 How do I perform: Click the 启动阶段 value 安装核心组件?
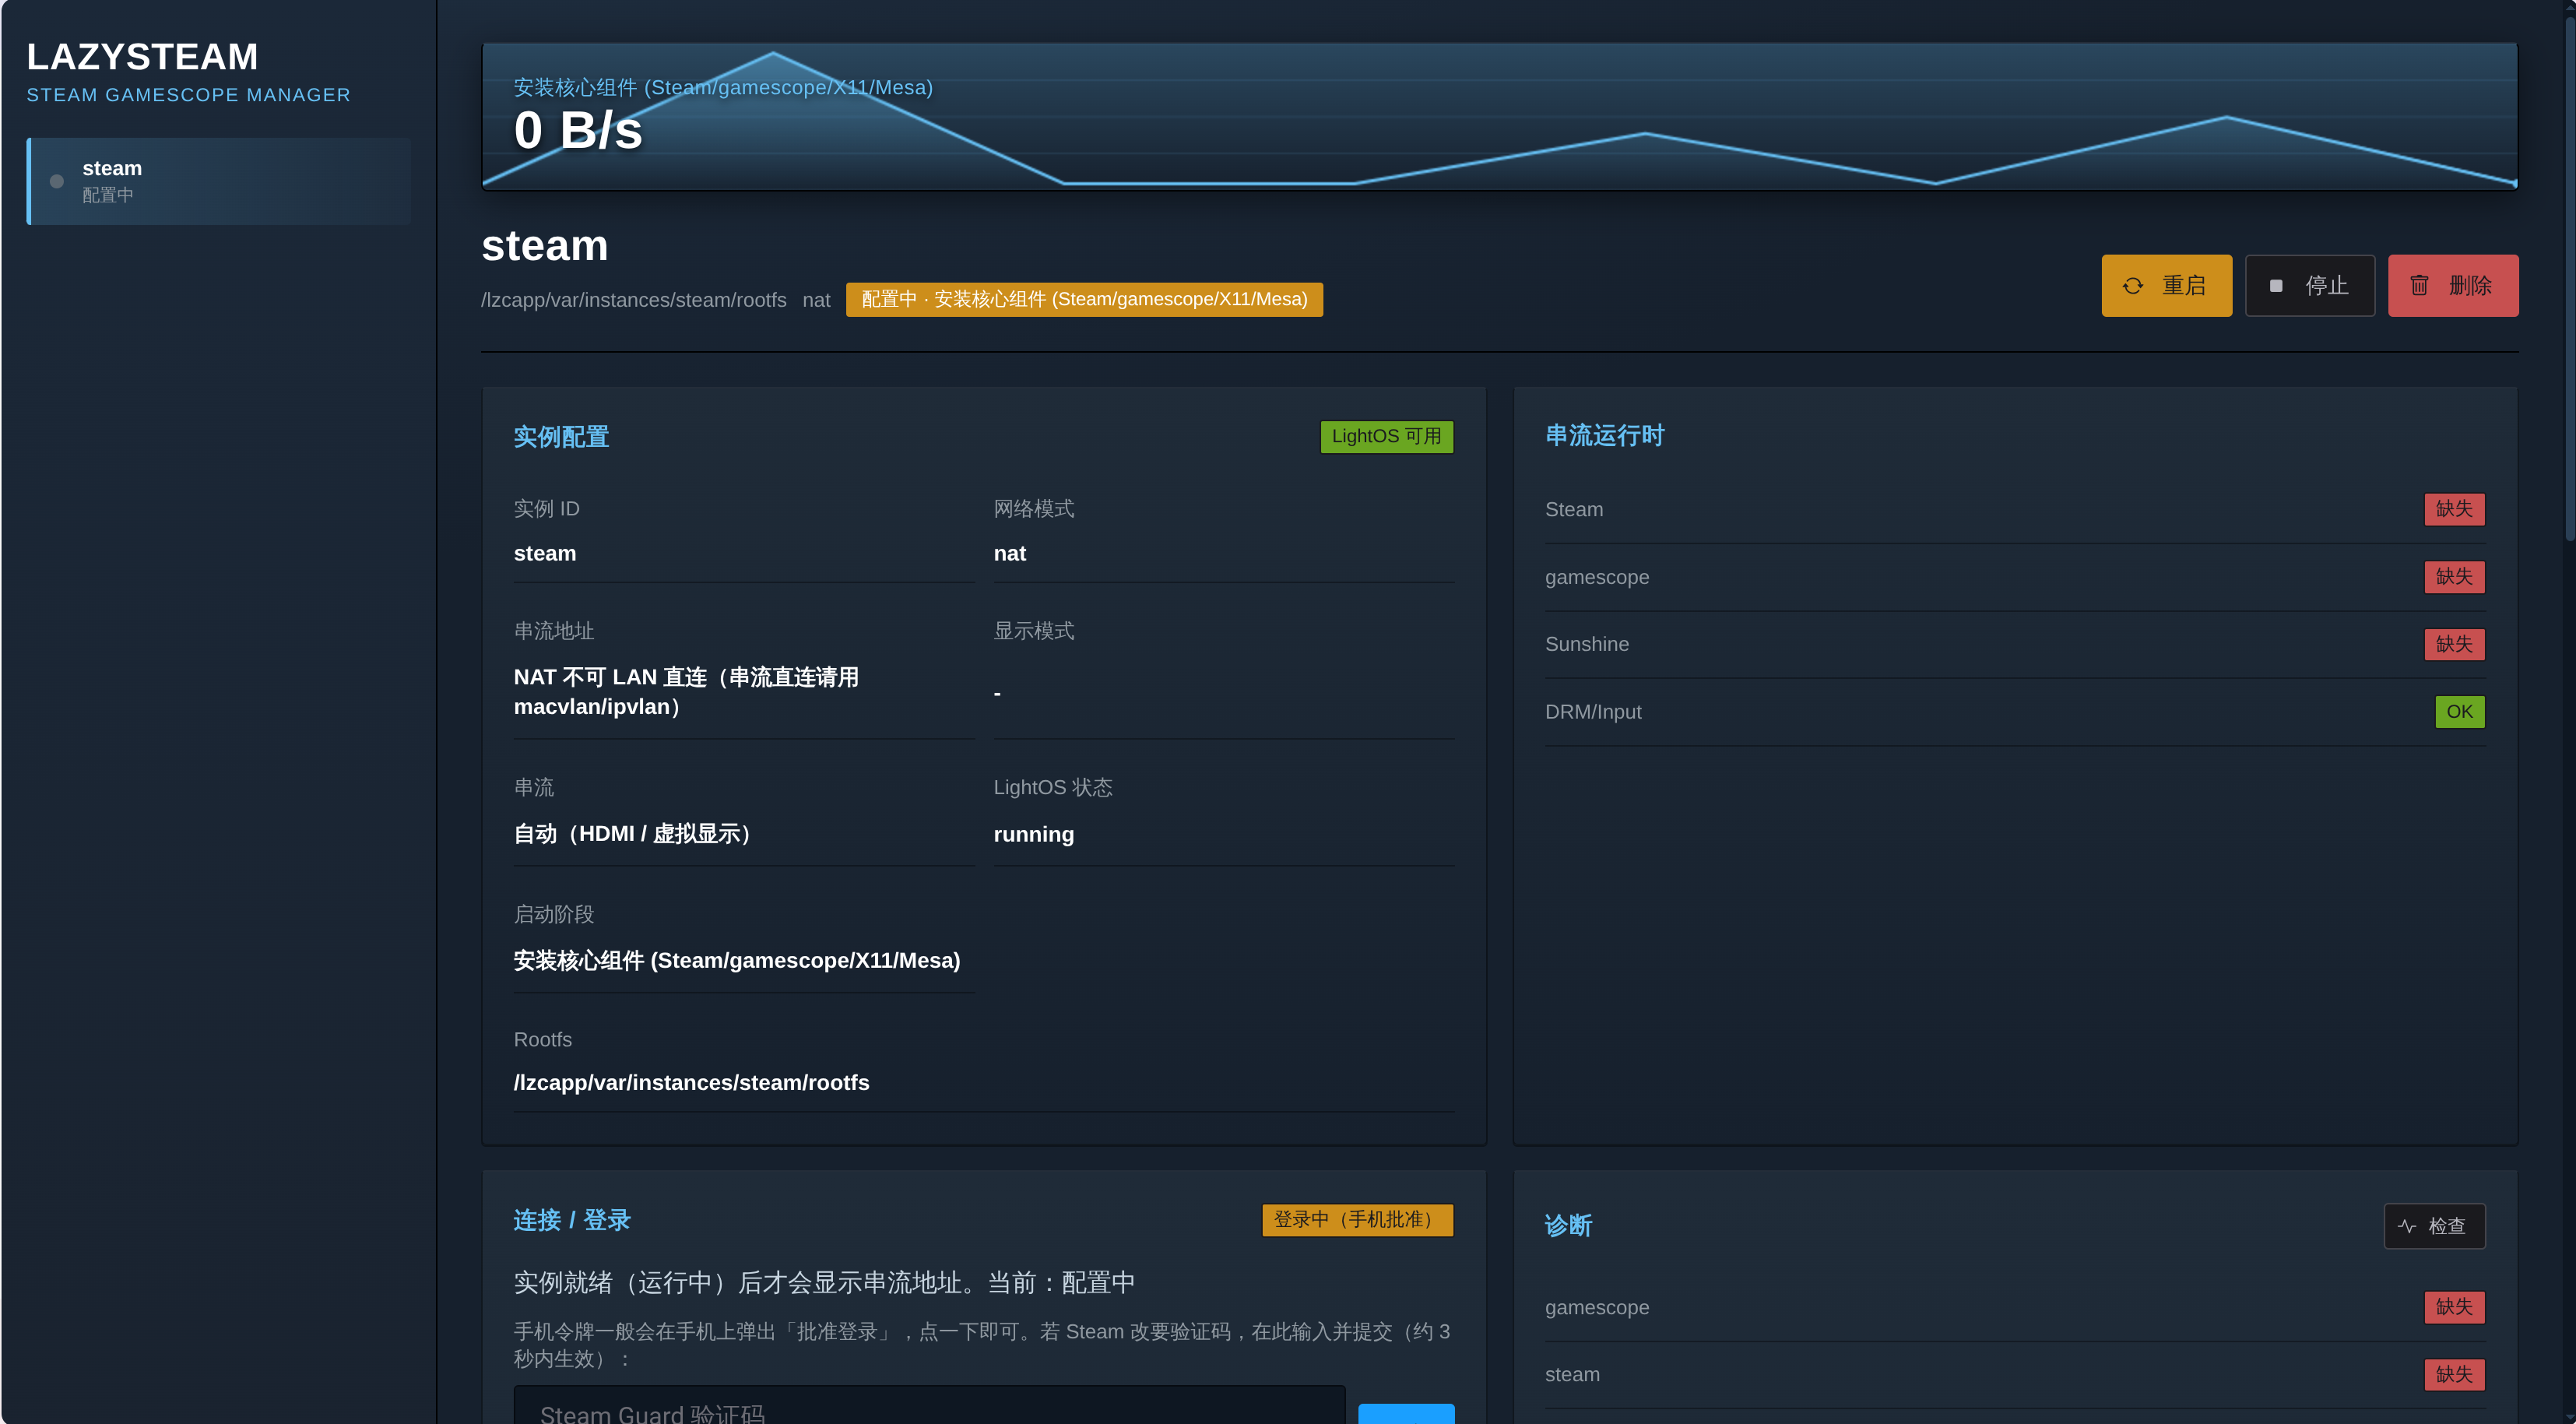(736, 961)
